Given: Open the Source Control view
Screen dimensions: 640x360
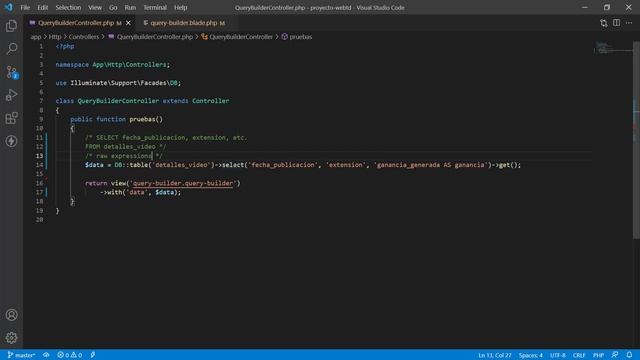Looking at the screenshot, I should tap(11, 72).
